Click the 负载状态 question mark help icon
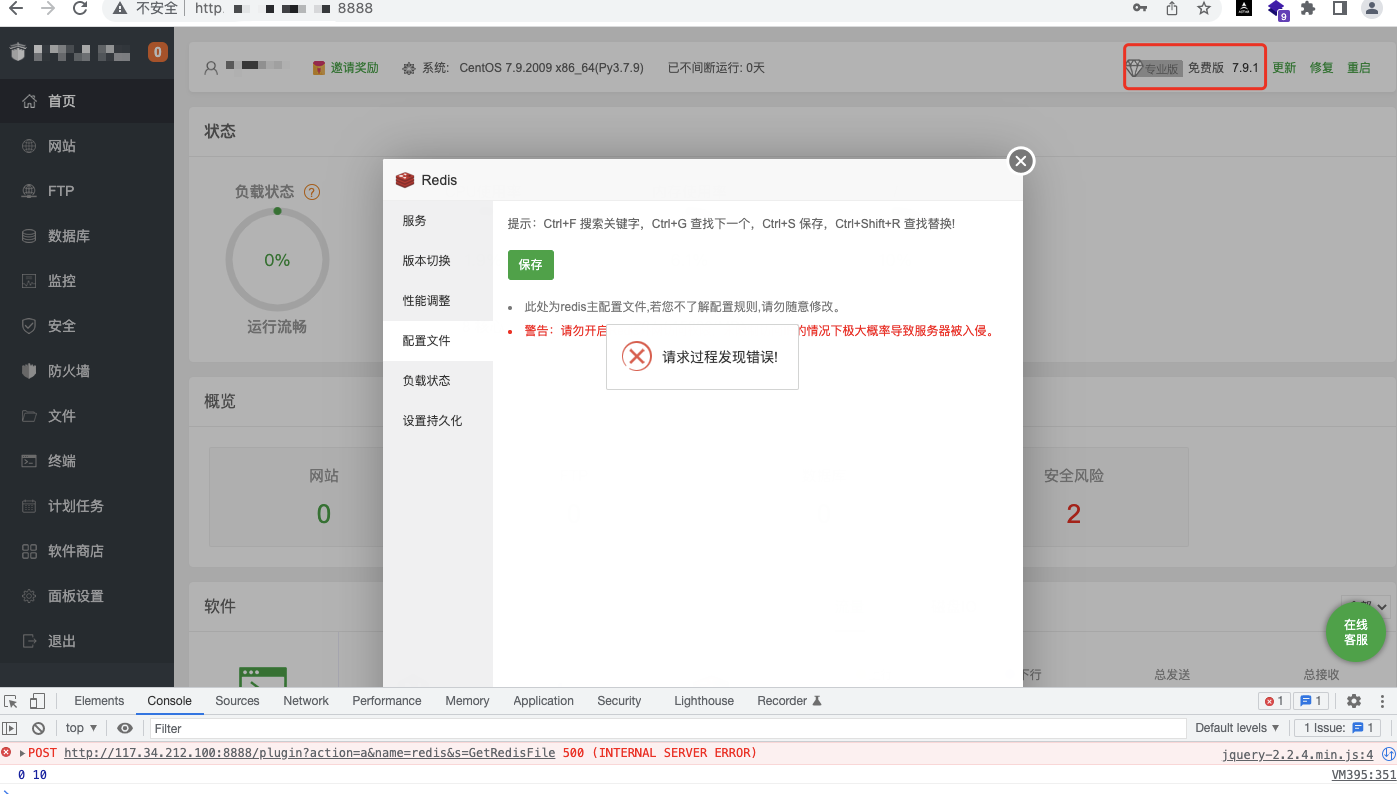This screenshot has width=1397, height=794. tap(312, 192)
